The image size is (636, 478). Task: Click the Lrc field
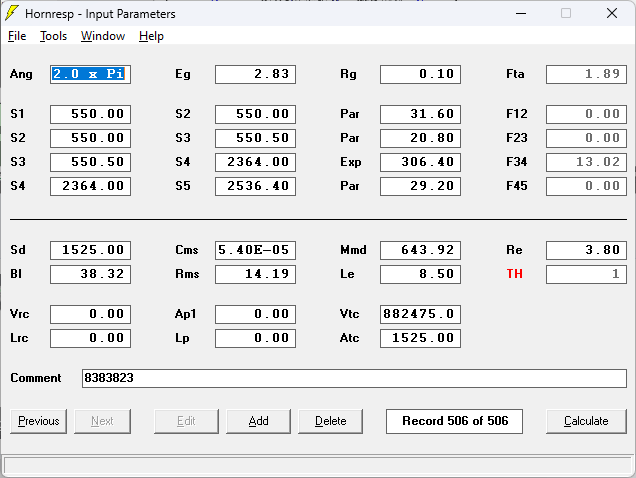[90, 338]
